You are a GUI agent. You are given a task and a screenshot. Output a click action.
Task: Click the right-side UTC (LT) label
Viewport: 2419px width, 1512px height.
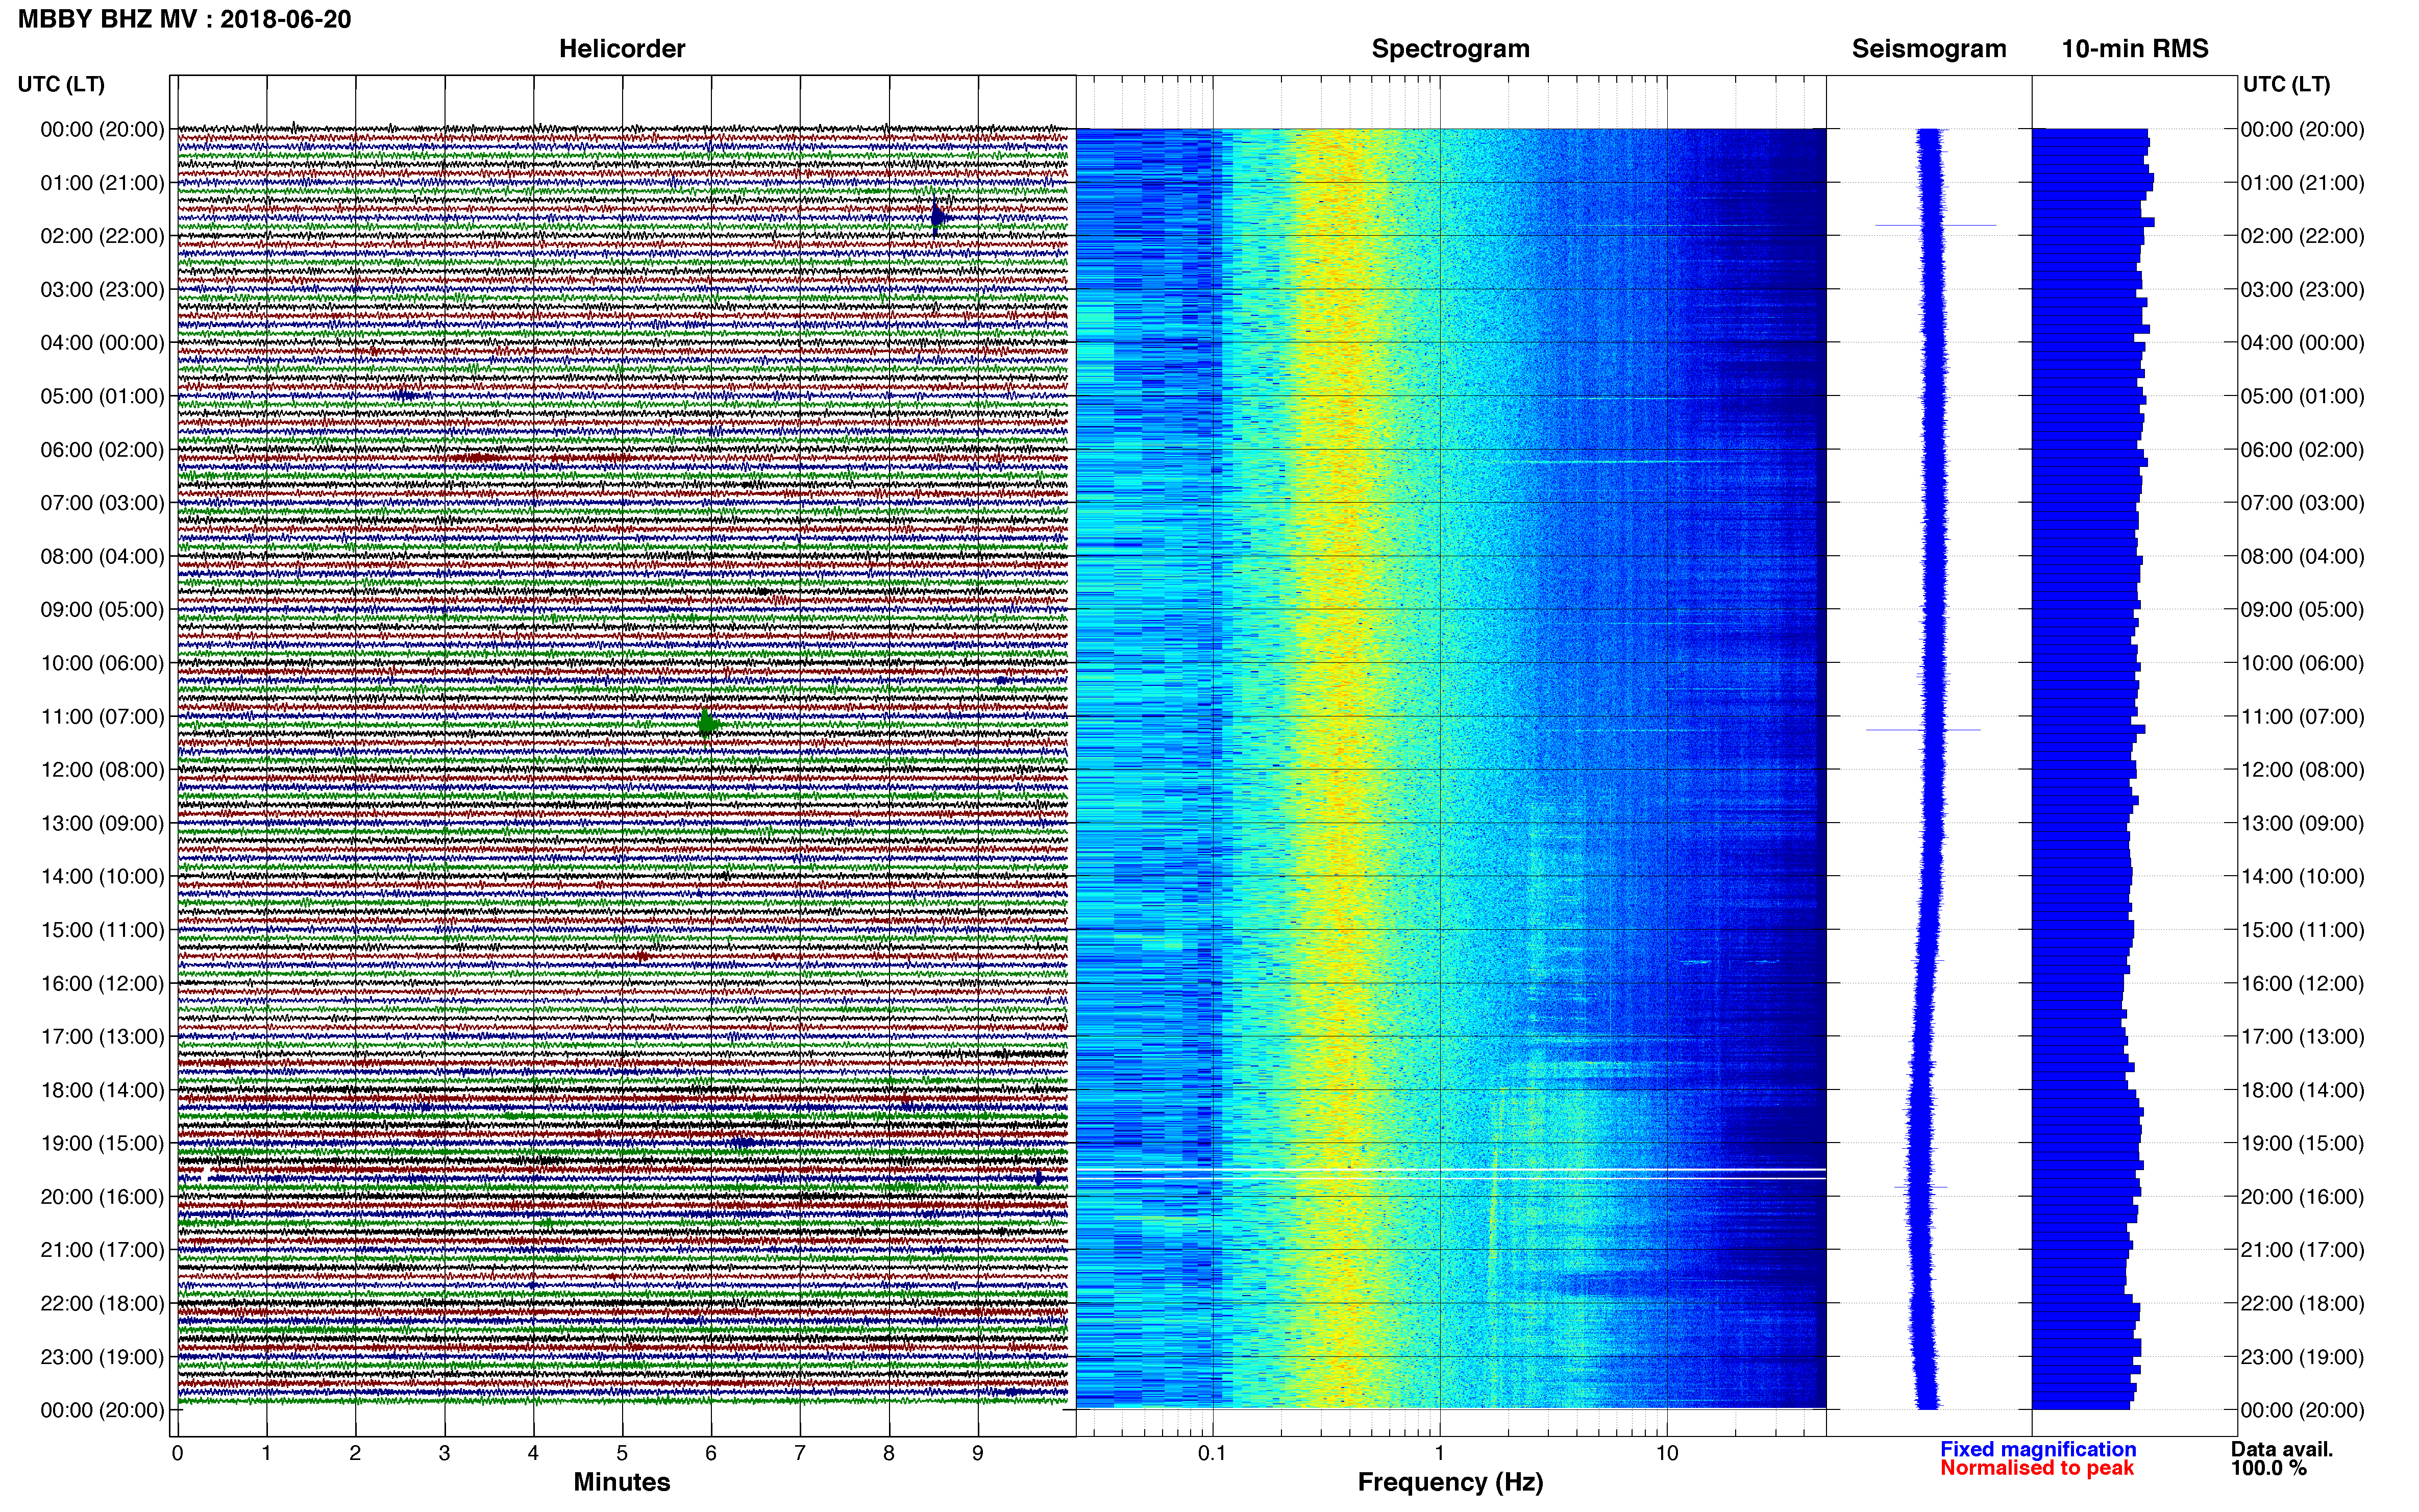point(2286,84)
